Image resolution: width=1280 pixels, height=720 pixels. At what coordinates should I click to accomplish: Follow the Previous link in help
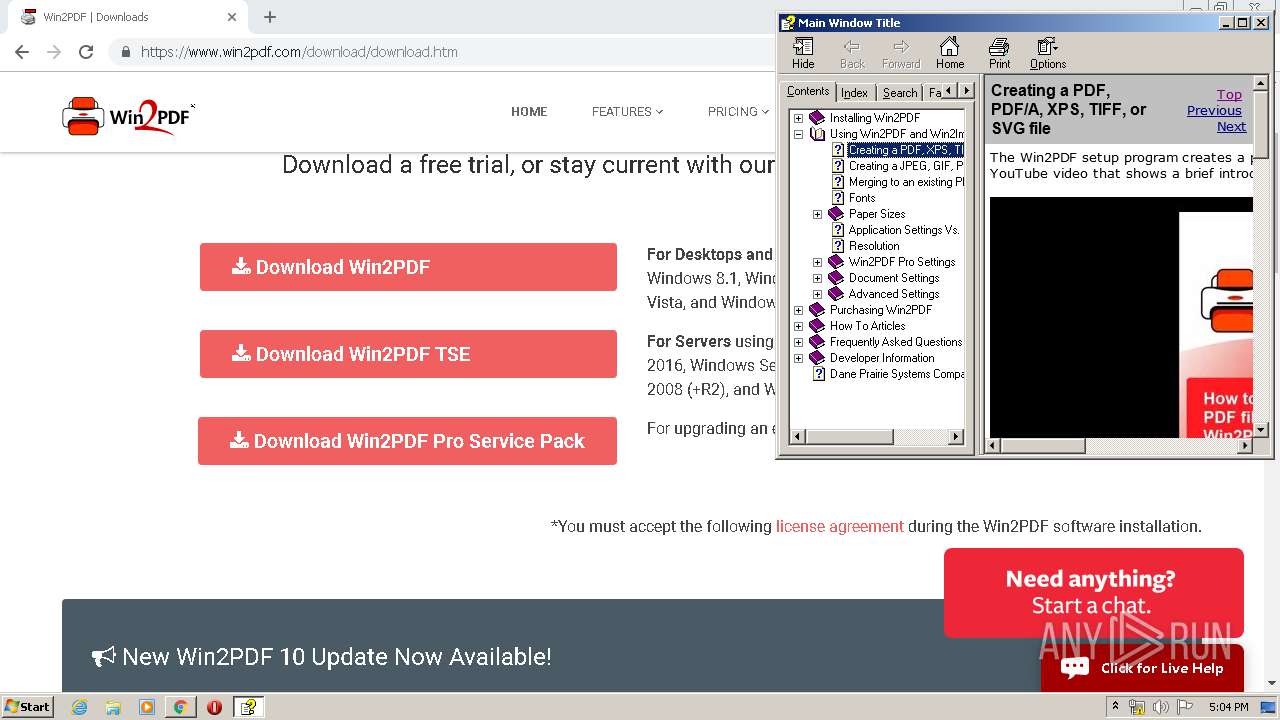pos(1214,111)
